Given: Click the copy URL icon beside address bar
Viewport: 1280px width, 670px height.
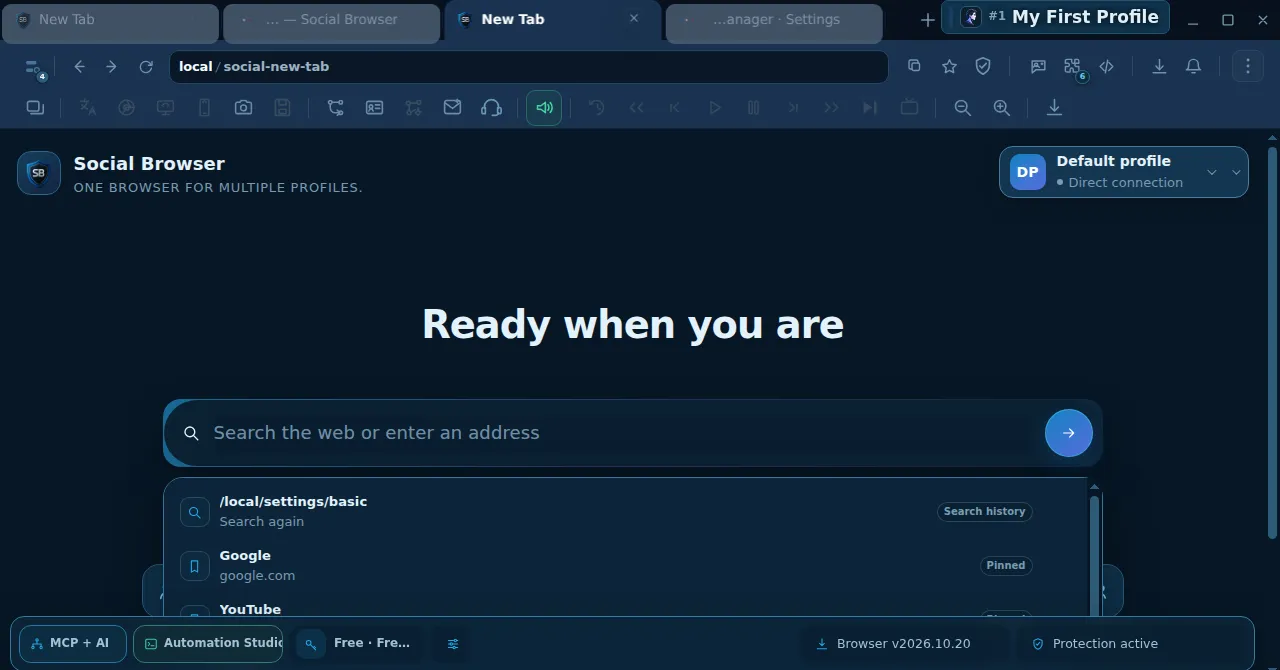Looking at the screenshot, I should (914, 66).
